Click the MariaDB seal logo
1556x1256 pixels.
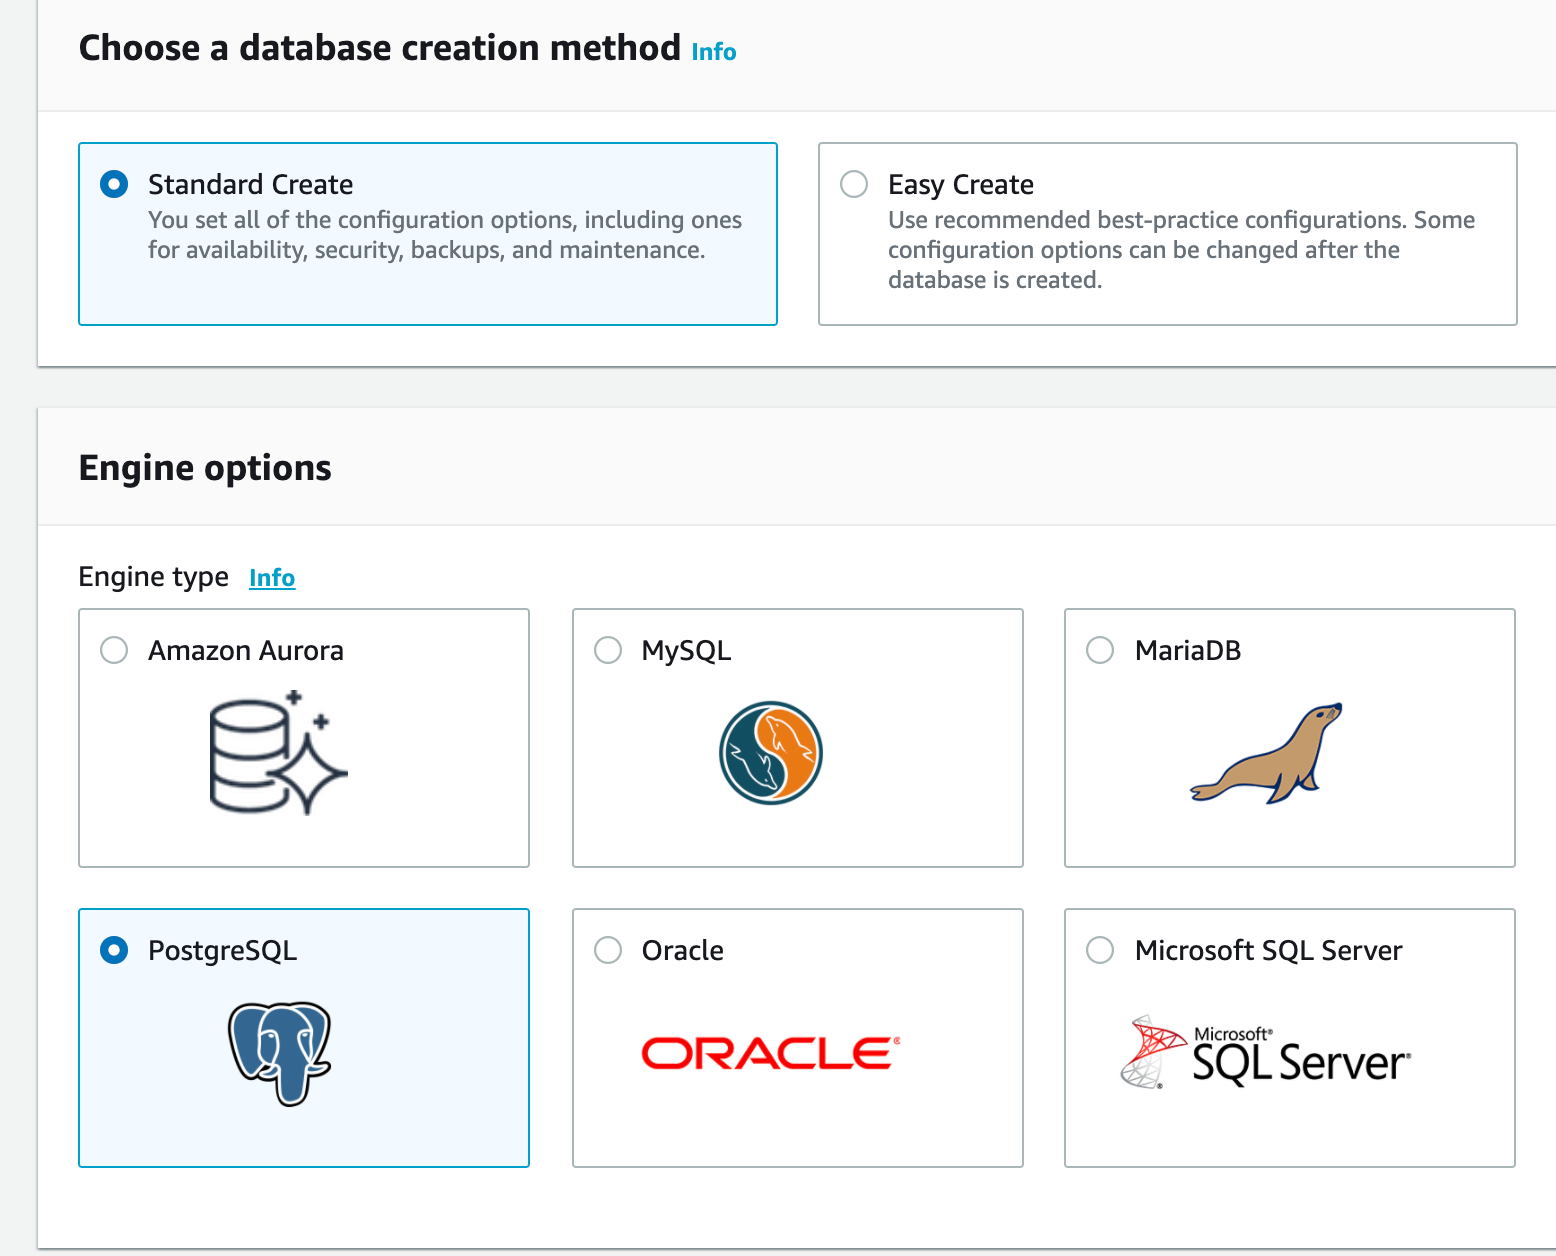pos(1267,753)
